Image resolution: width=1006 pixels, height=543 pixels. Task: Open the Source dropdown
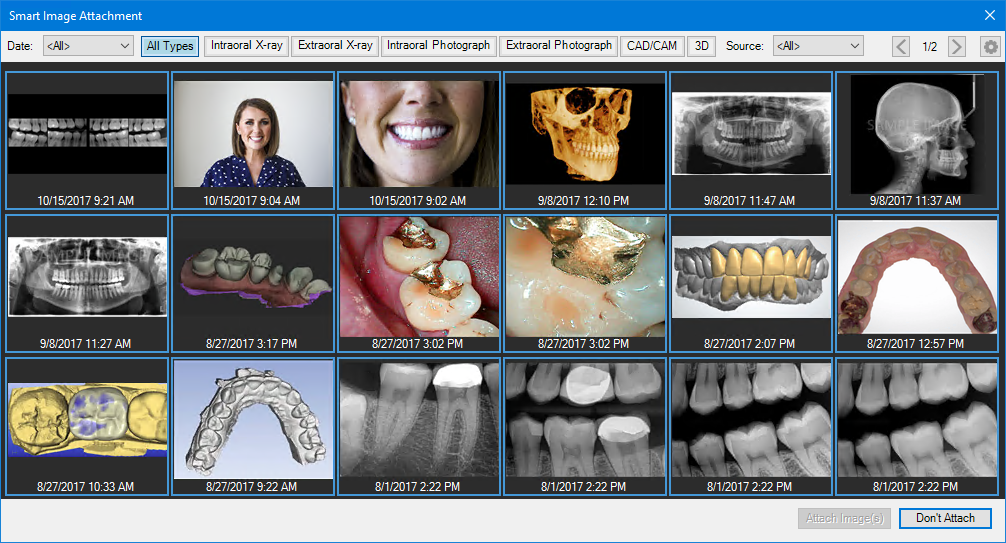[817, 46]
